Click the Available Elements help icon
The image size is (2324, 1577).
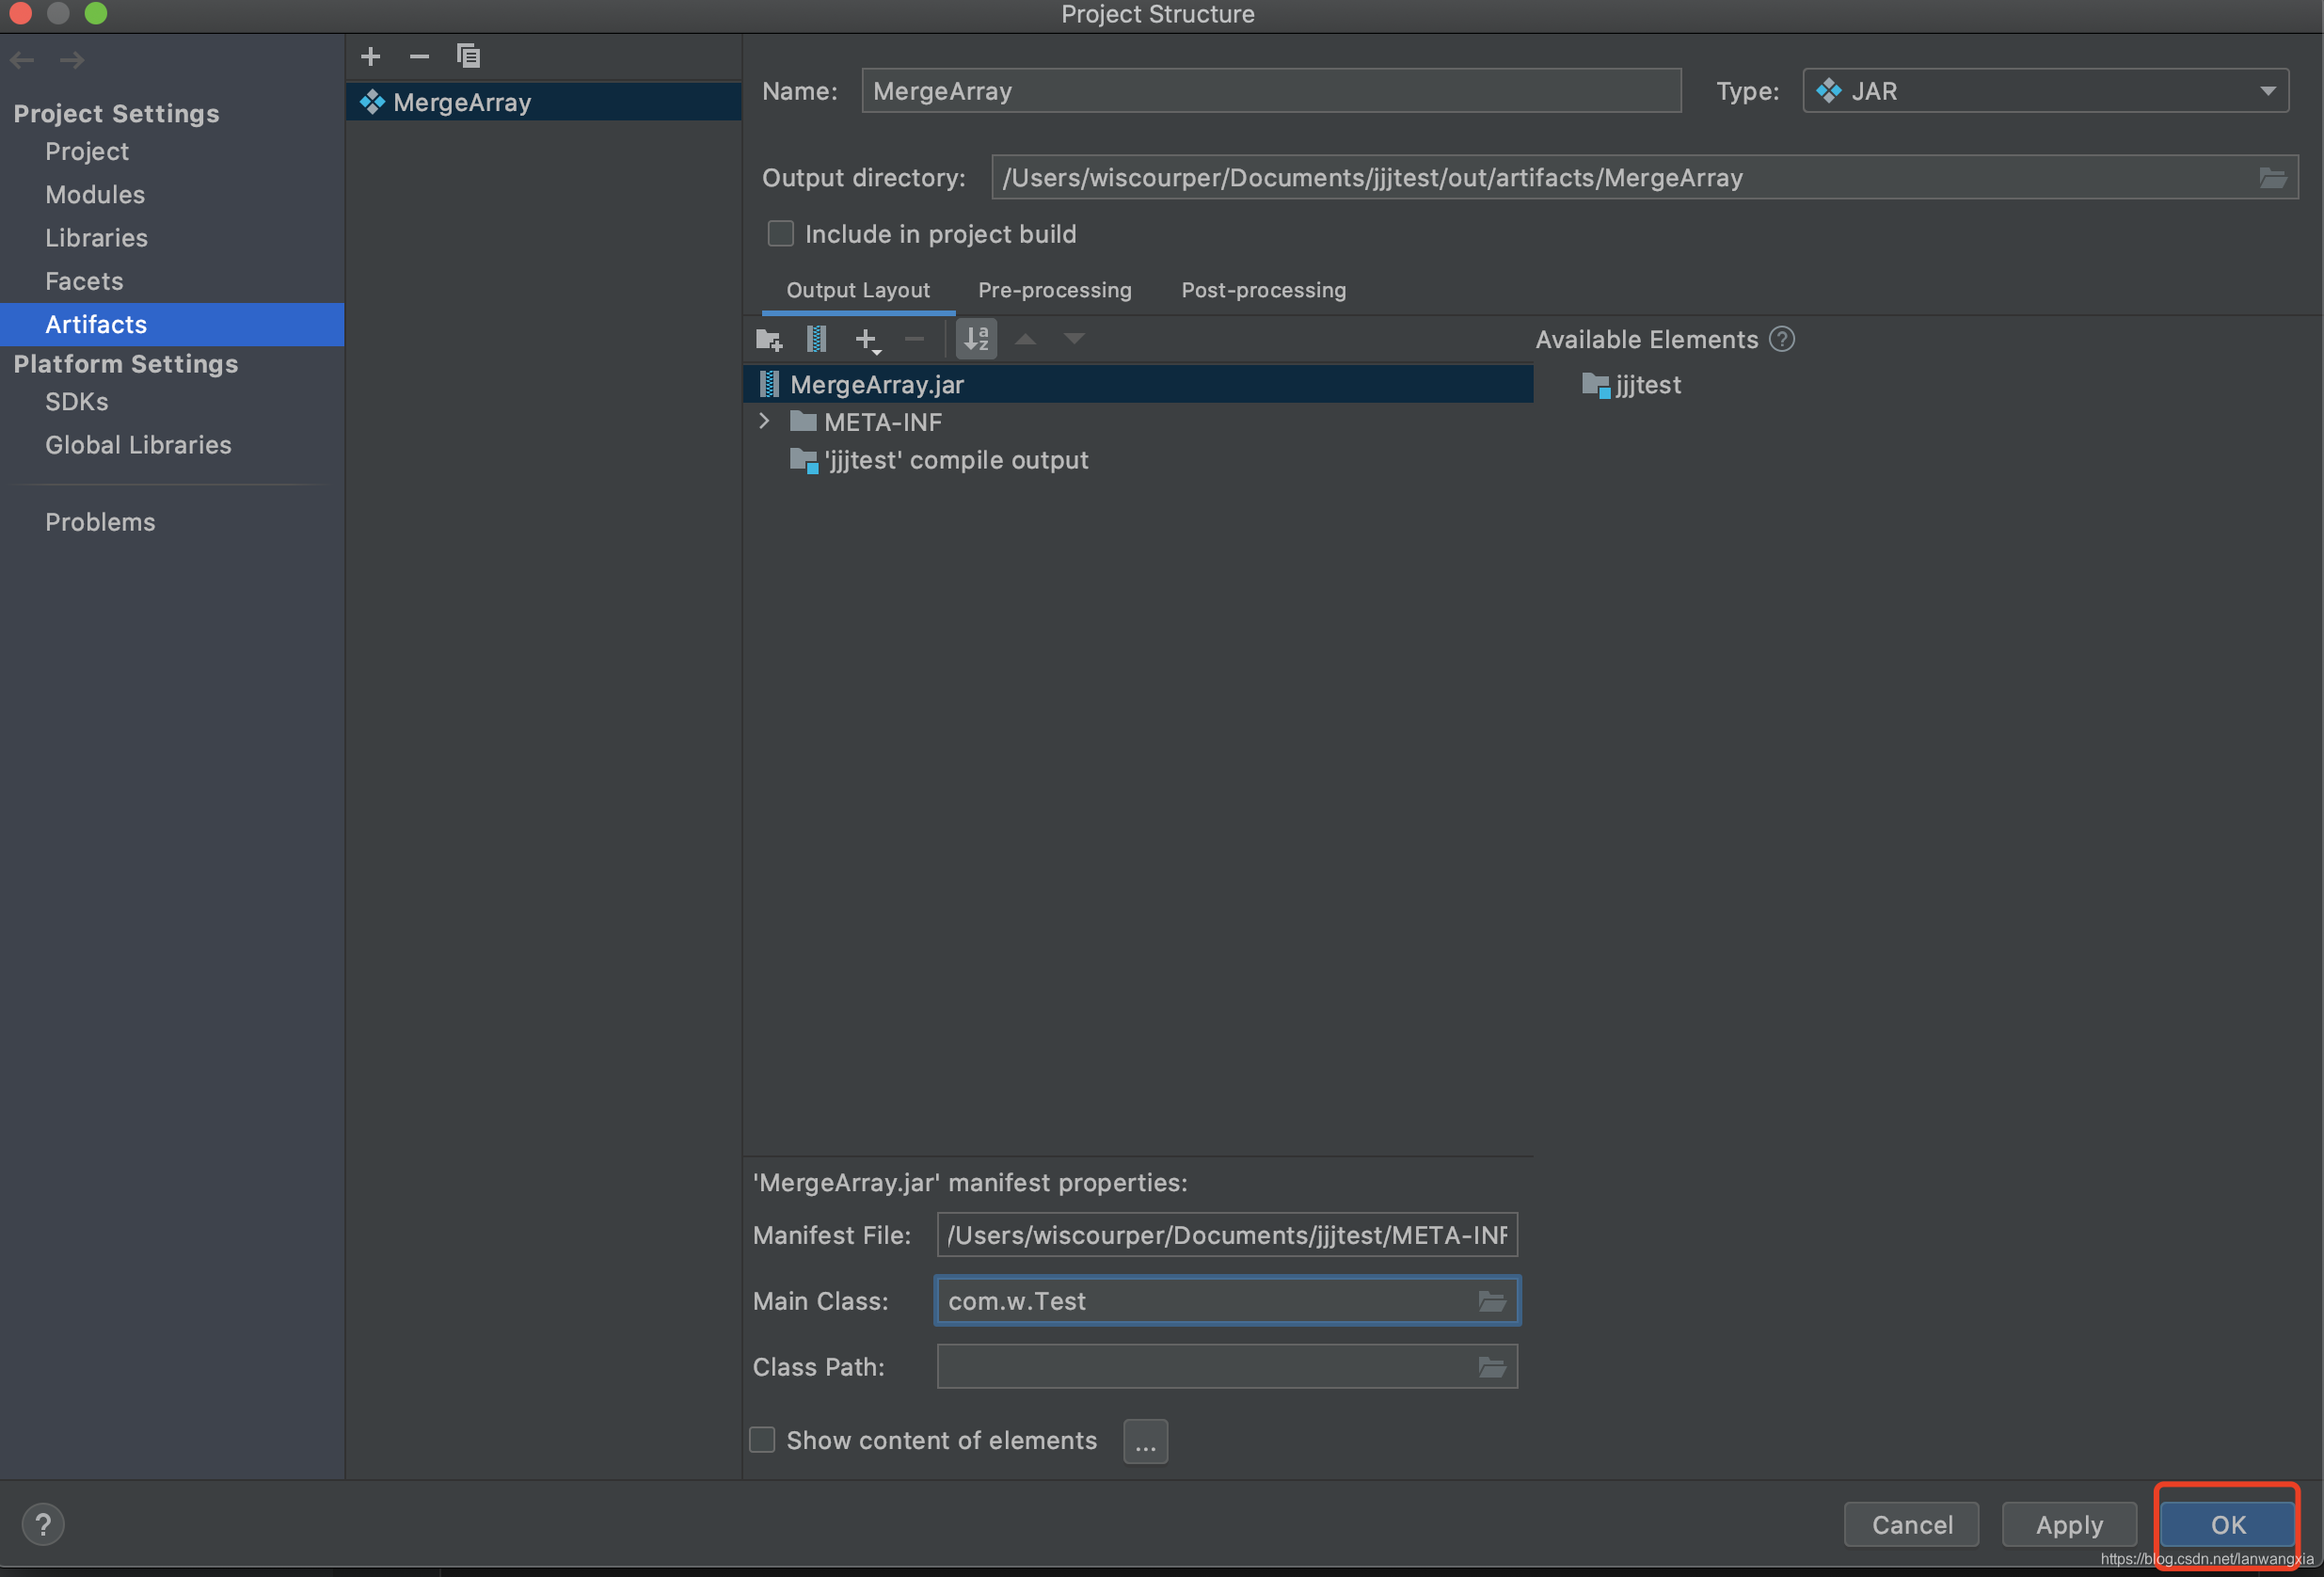tap(1781, 339)
